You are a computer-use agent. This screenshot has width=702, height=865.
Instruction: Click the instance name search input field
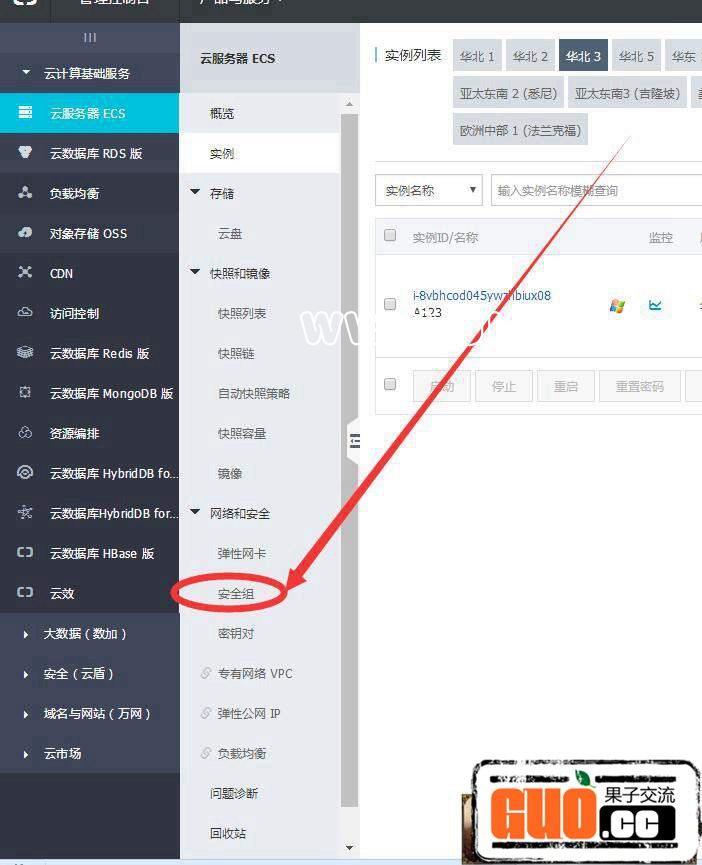click(x=595, y=190)
